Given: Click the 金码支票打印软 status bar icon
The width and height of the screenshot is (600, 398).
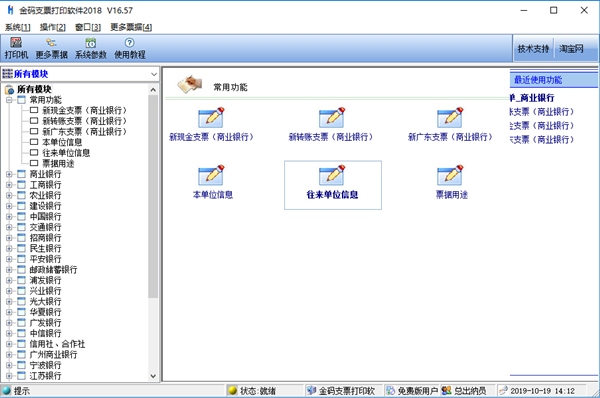Looking at the screenshot, I should pos(311,390).
